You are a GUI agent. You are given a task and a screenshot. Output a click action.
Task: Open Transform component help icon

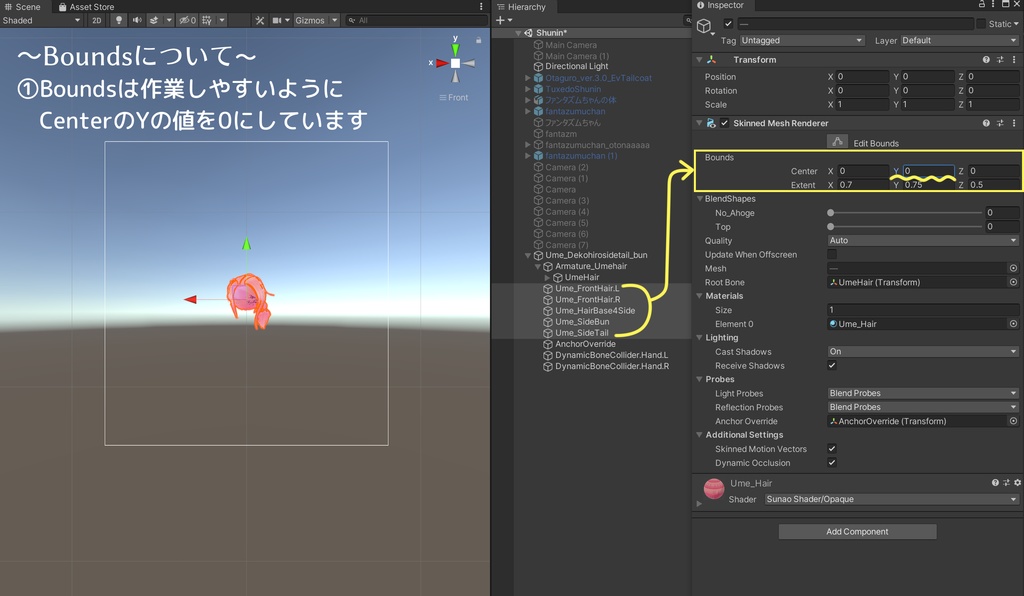[x=986, y=59]
